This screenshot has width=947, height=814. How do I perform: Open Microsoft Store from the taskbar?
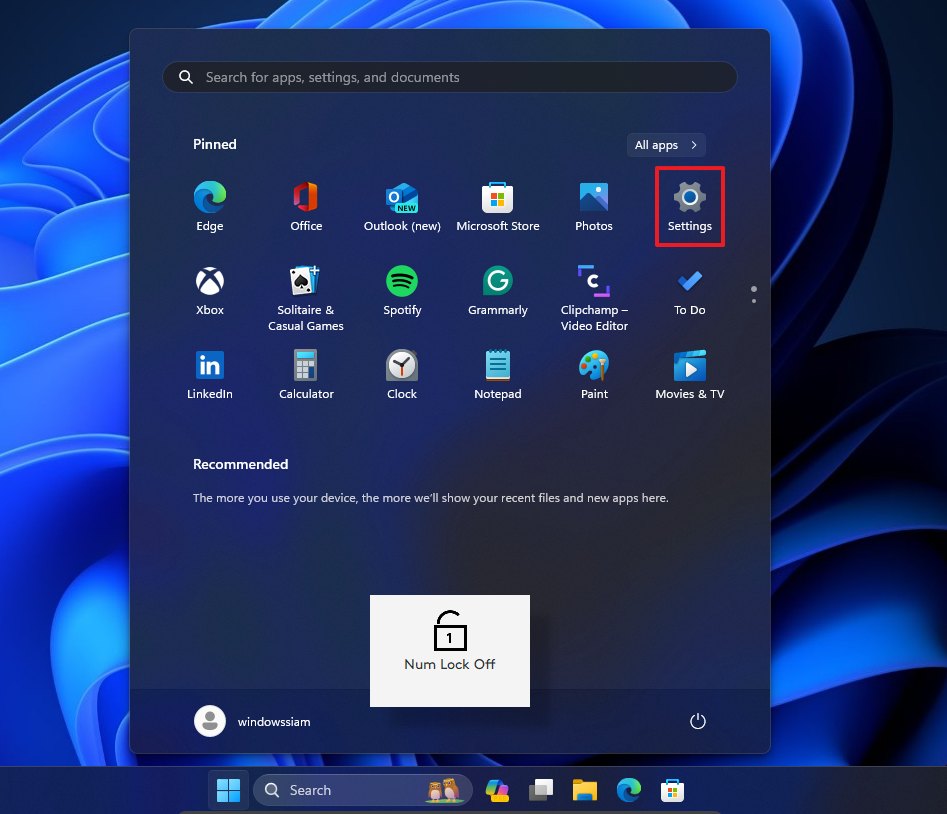[672, 790]
